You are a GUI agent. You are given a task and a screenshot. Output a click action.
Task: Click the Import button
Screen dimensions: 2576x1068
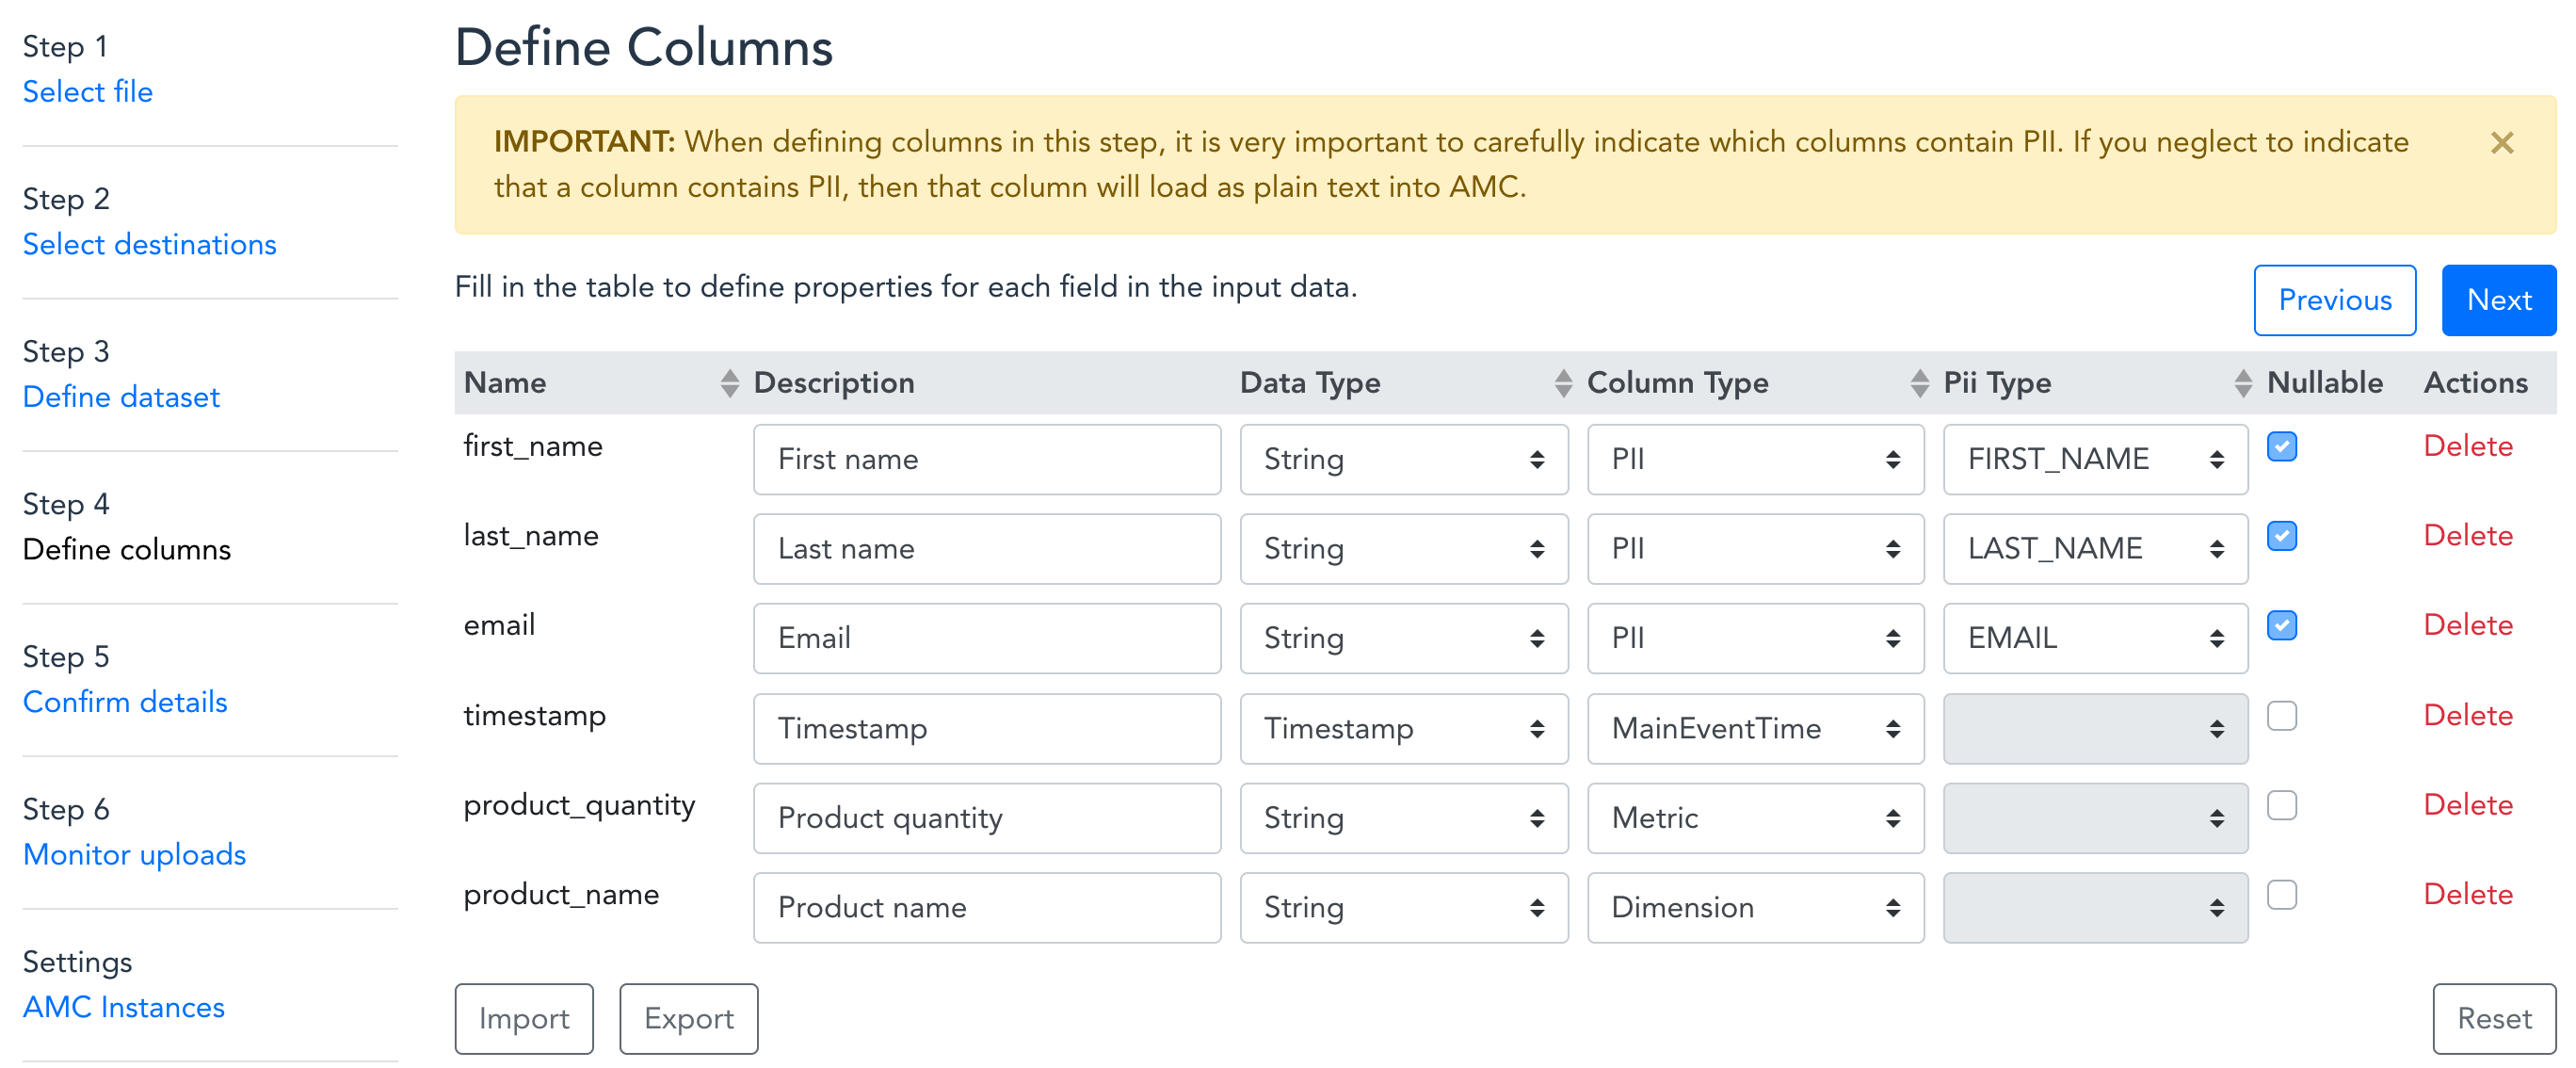tap(521, 1017)
